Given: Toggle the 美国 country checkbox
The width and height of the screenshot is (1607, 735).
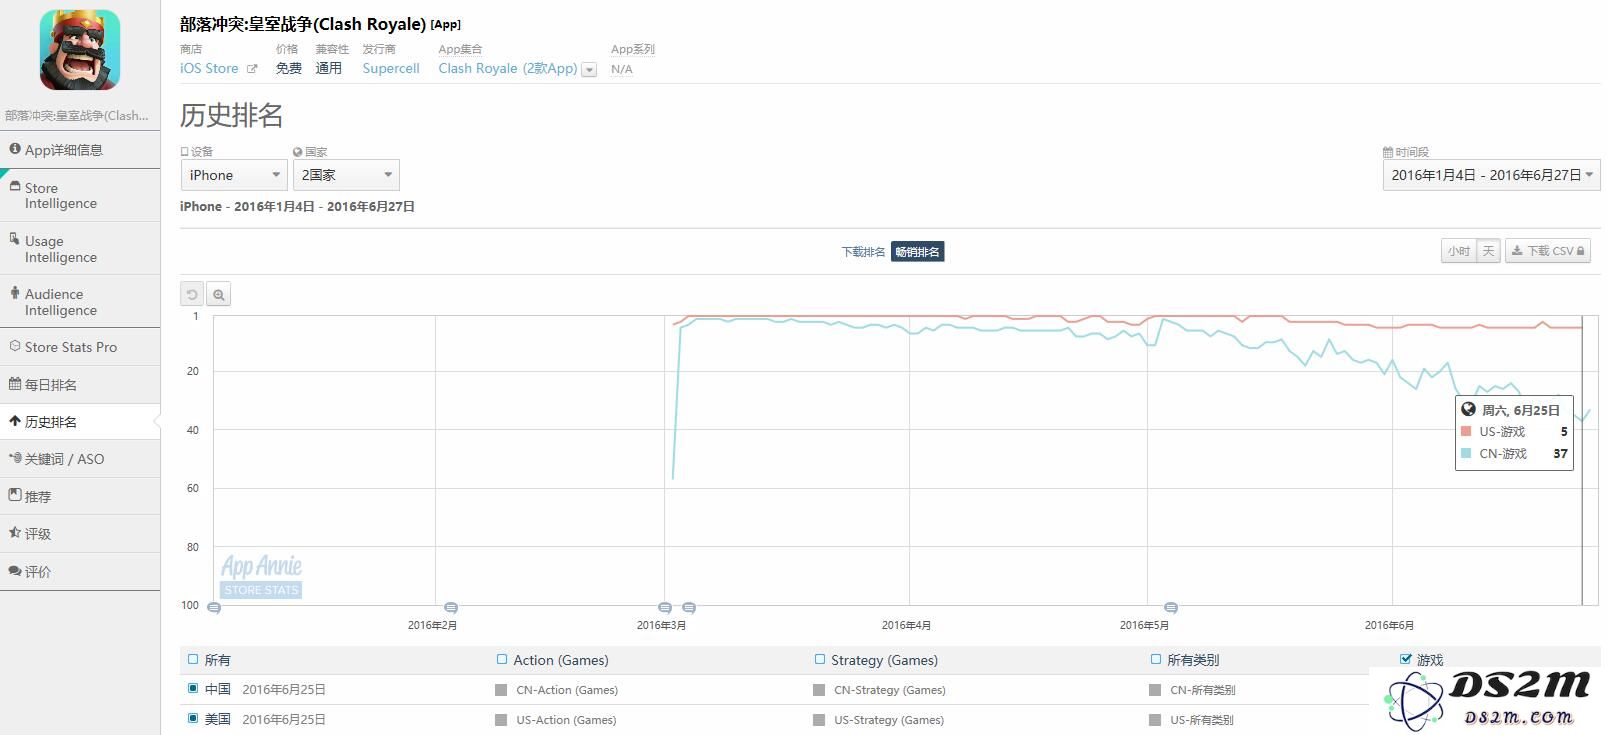Looking at the screenshot, I should point(193,718).
